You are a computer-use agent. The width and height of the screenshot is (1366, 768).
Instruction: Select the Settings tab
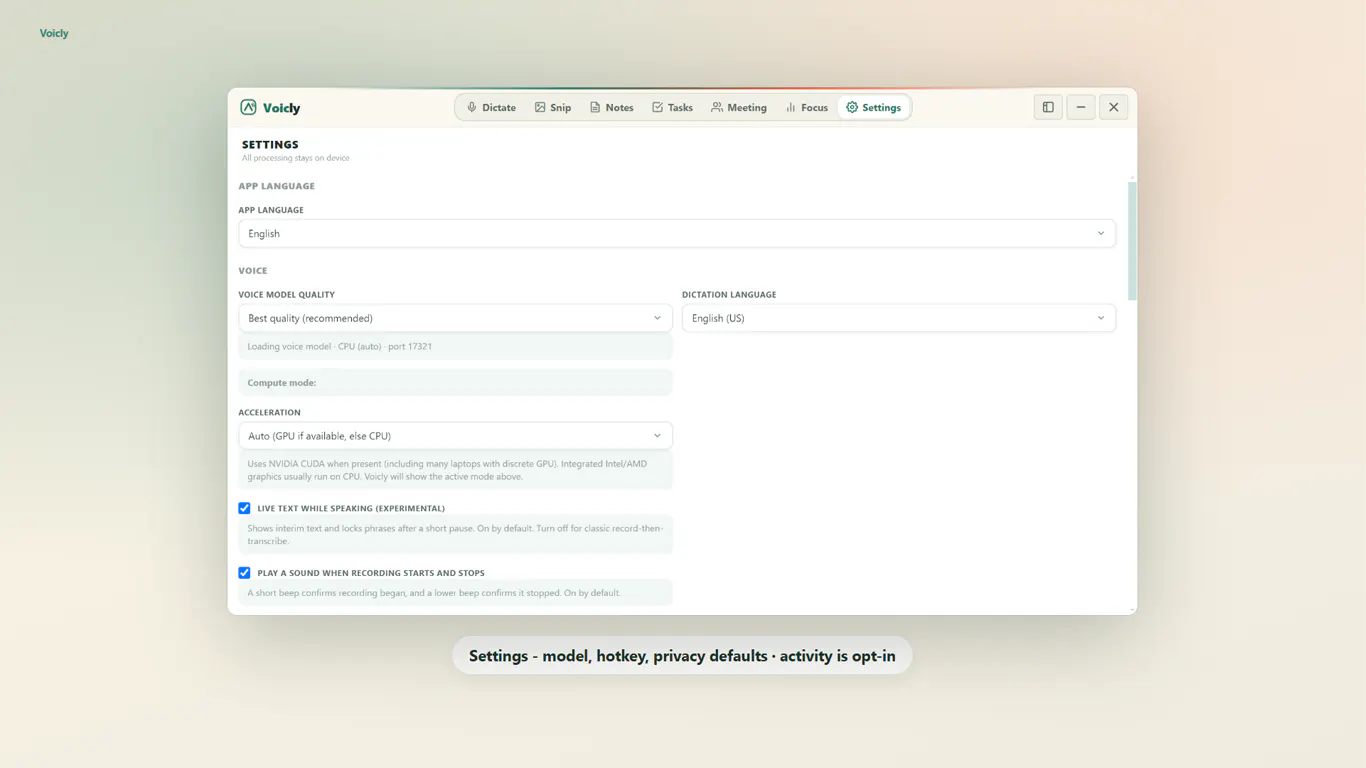pyautogui.click(x=873, y=107)
